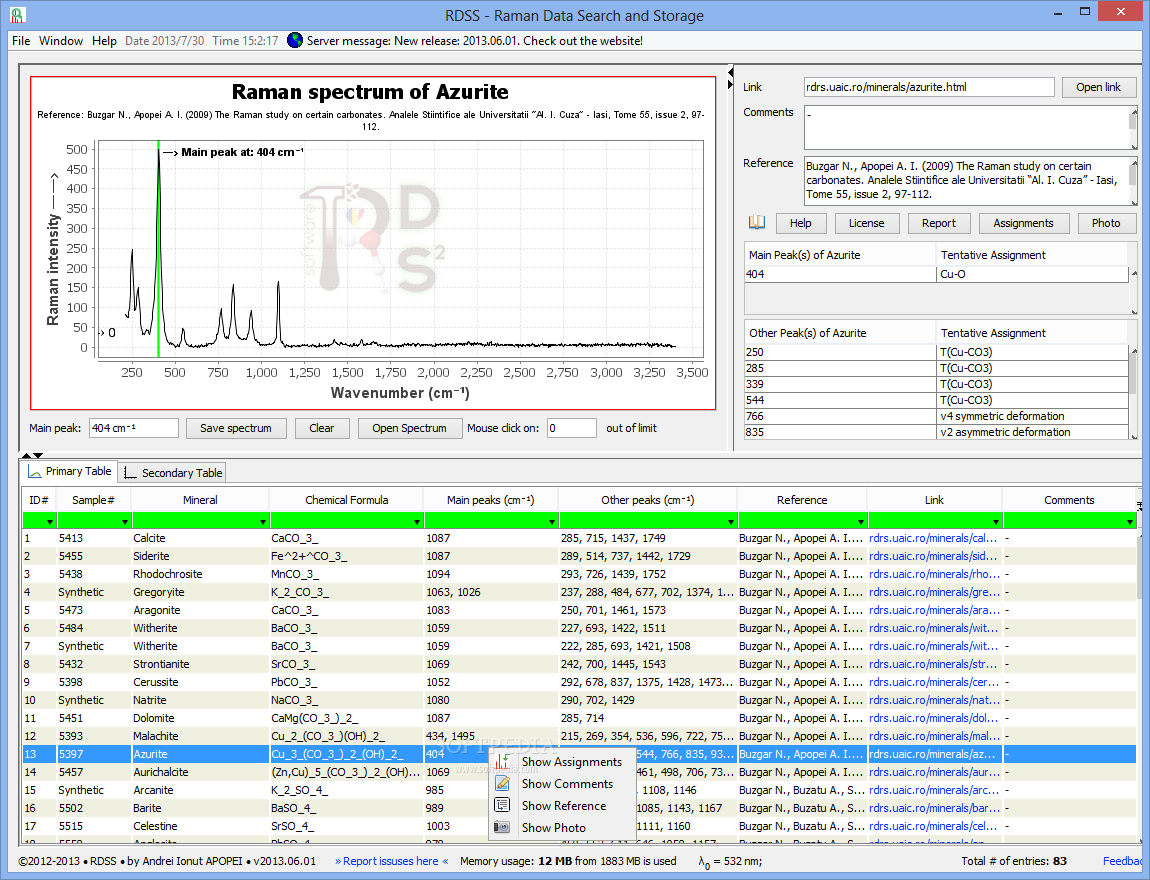
Task: Click the Cu-O tentative assignment cell
Action: 1033,274
